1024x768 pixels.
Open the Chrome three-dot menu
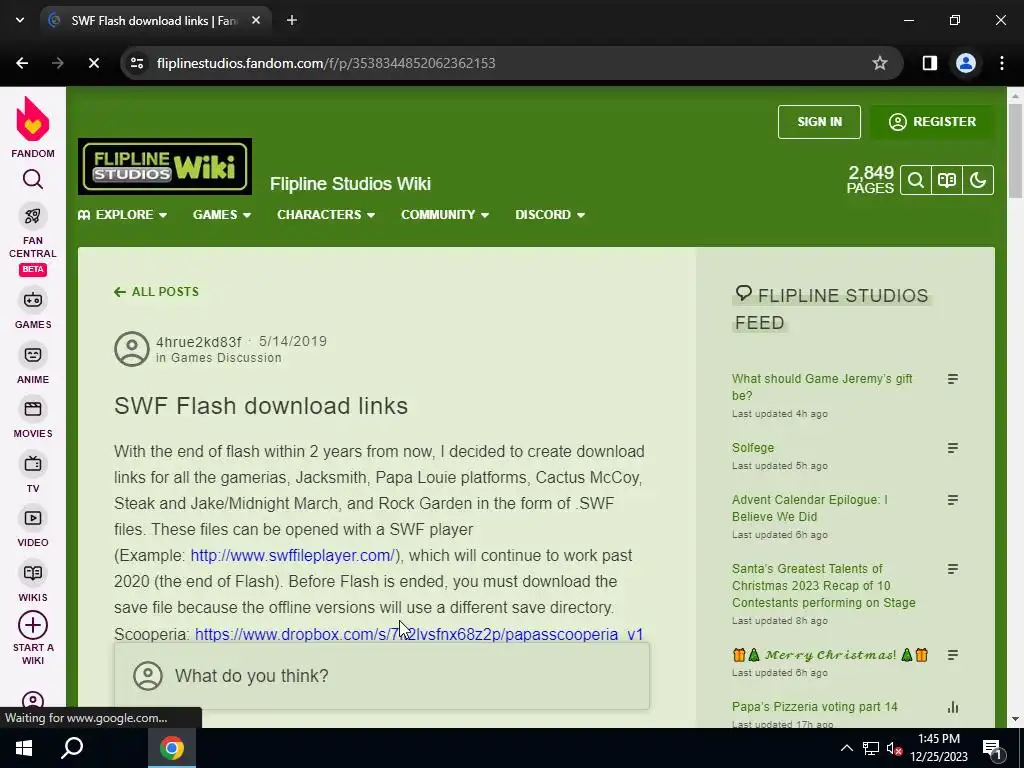1002,63
